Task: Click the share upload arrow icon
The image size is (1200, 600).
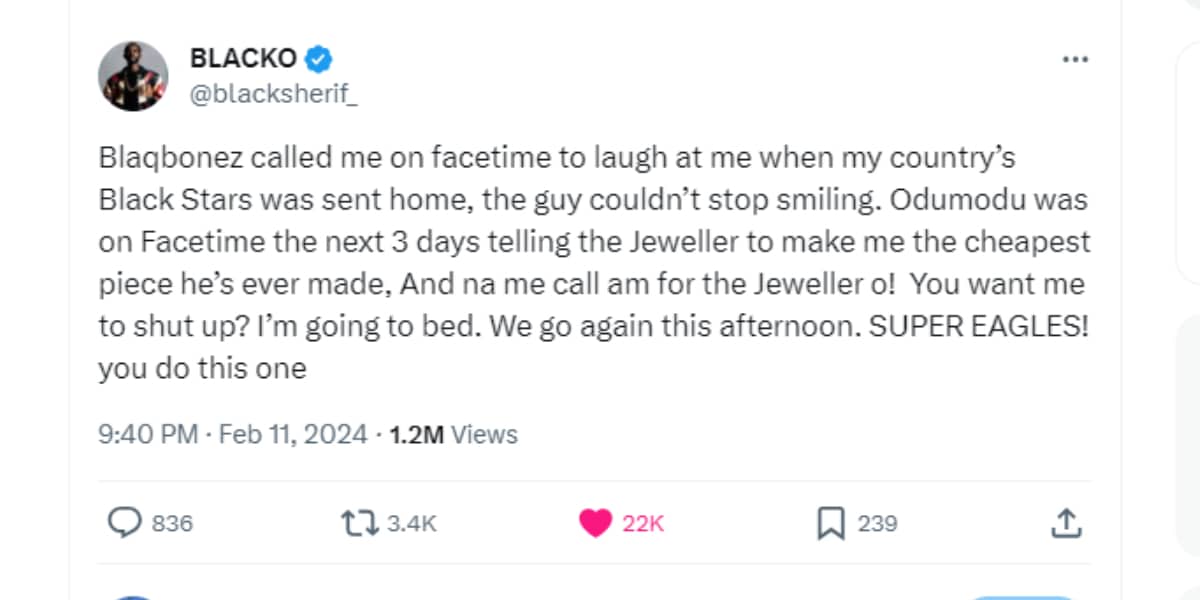Action: coord(1066,522)
